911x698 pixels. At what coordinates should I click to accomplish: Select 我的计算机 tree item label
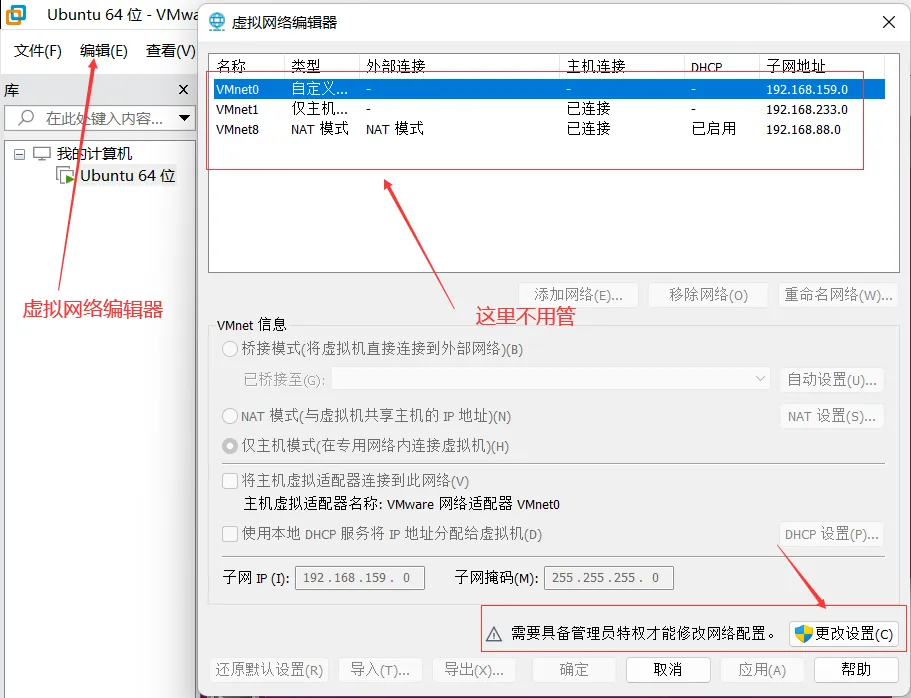[94, 153]
